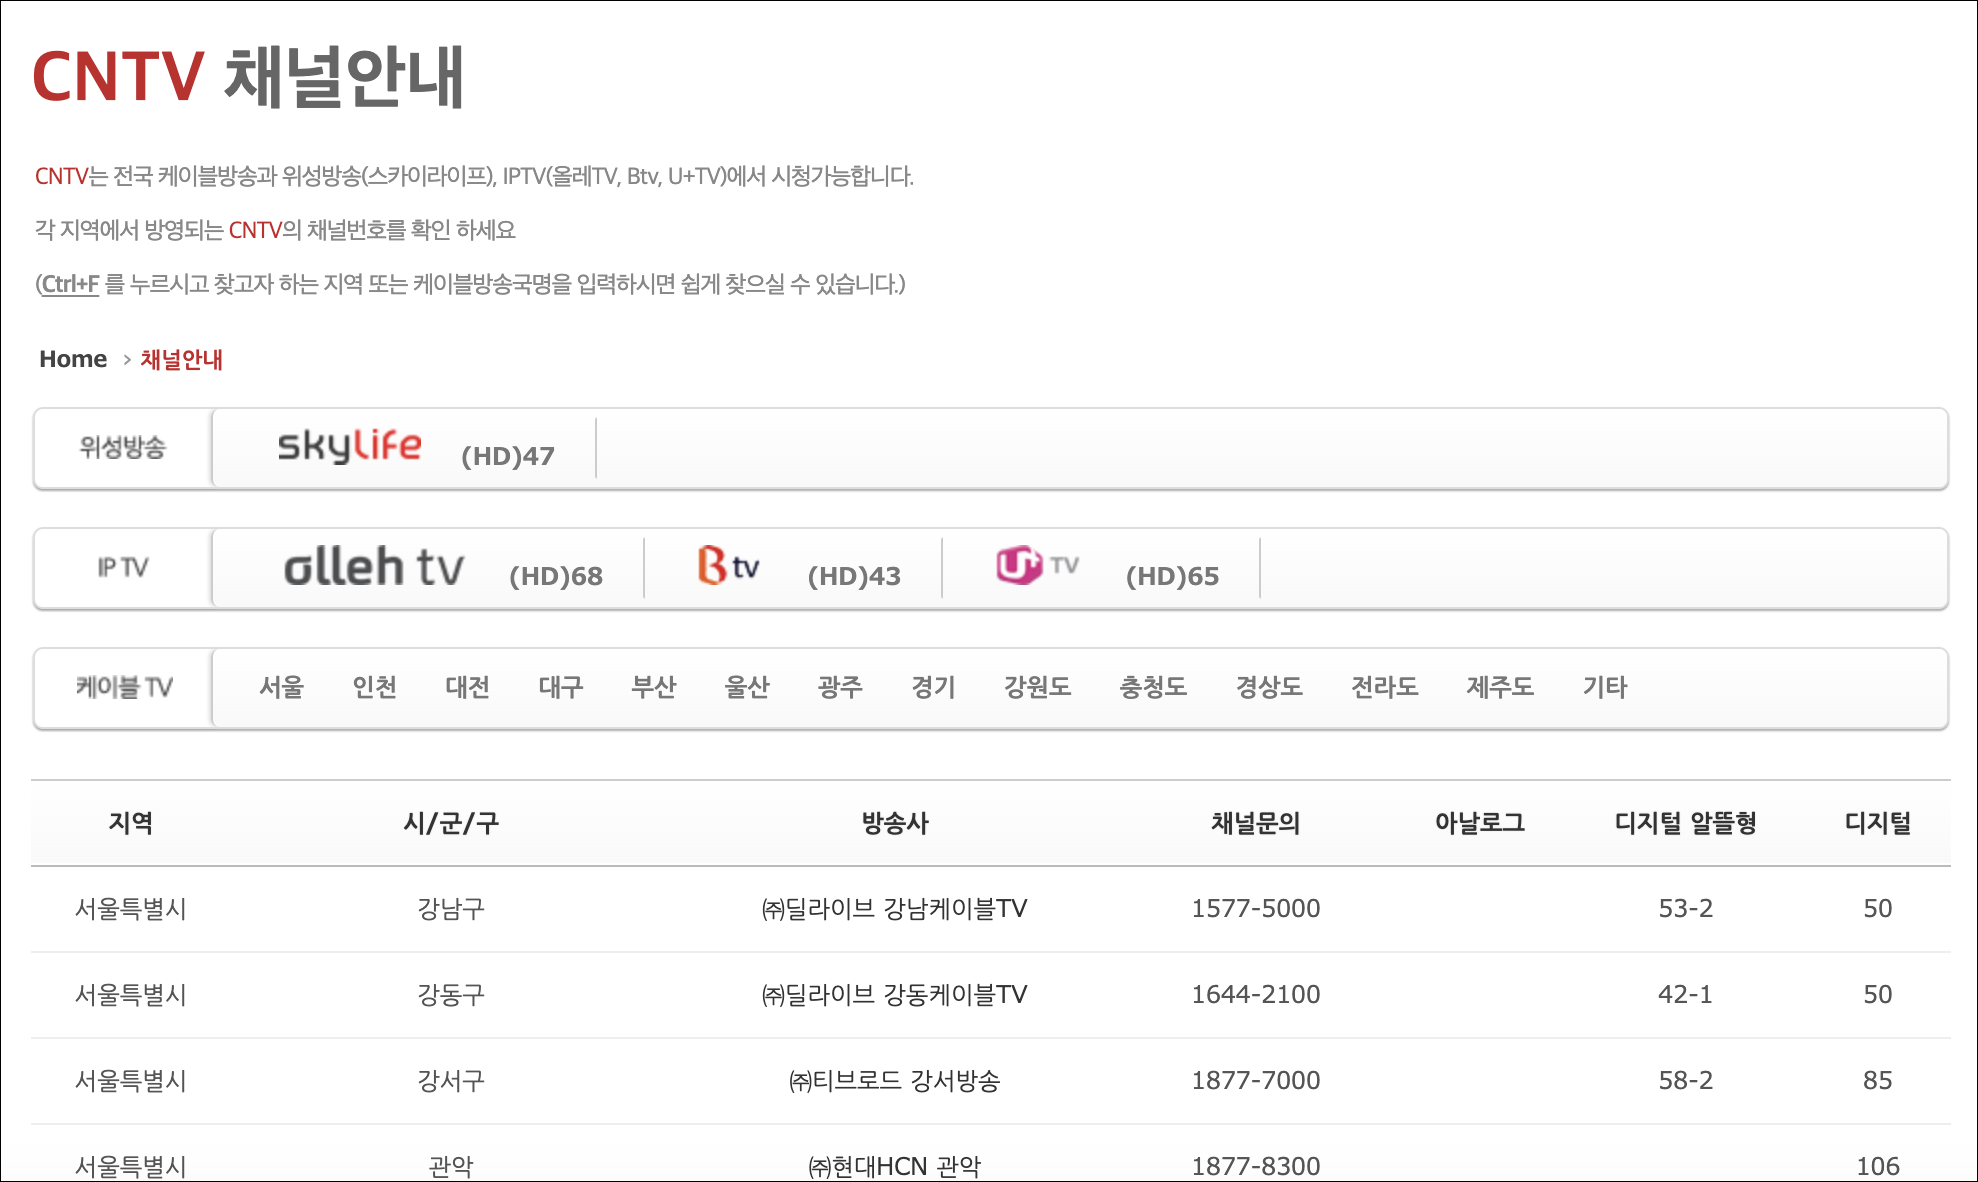Select the 충청도 cable region tab
This screenshot has height=1182, width=1978.
click(1153, 687)
